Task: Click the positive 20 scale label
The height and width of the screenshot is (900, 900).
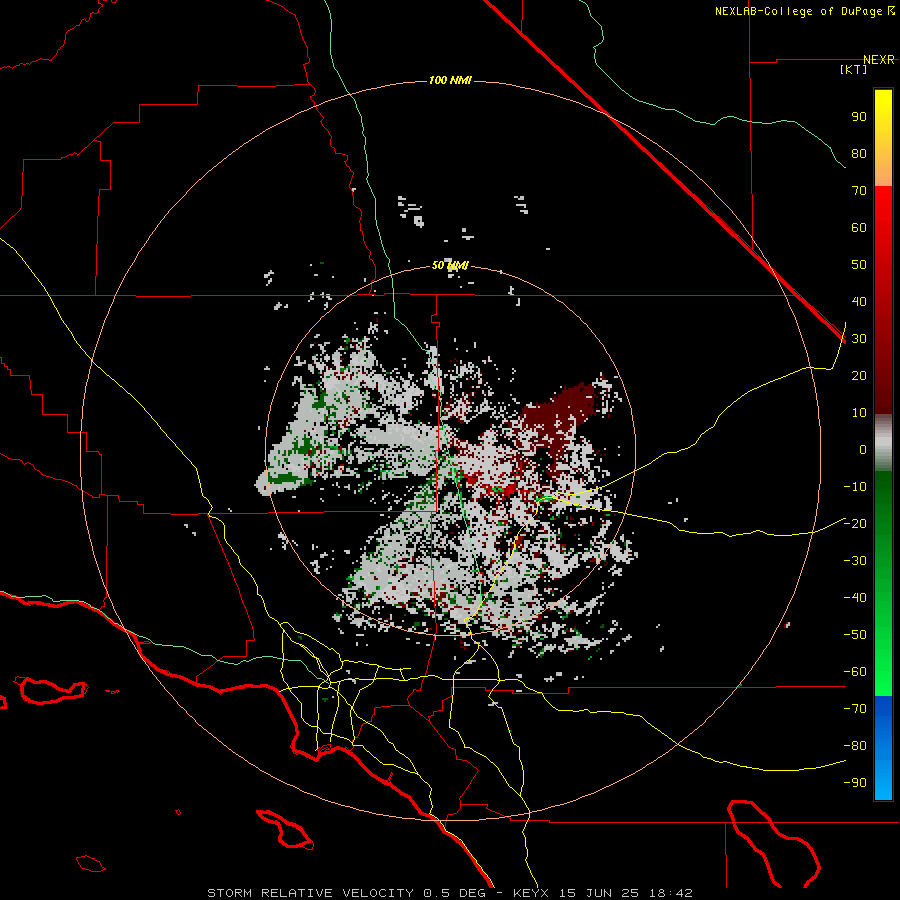Action: coord(859,375)
